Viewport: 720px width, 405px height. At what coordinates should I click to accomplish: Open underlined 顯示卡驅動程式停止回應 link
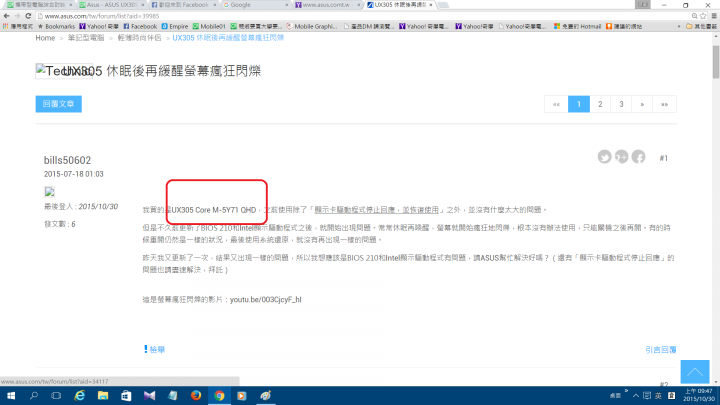376,210
